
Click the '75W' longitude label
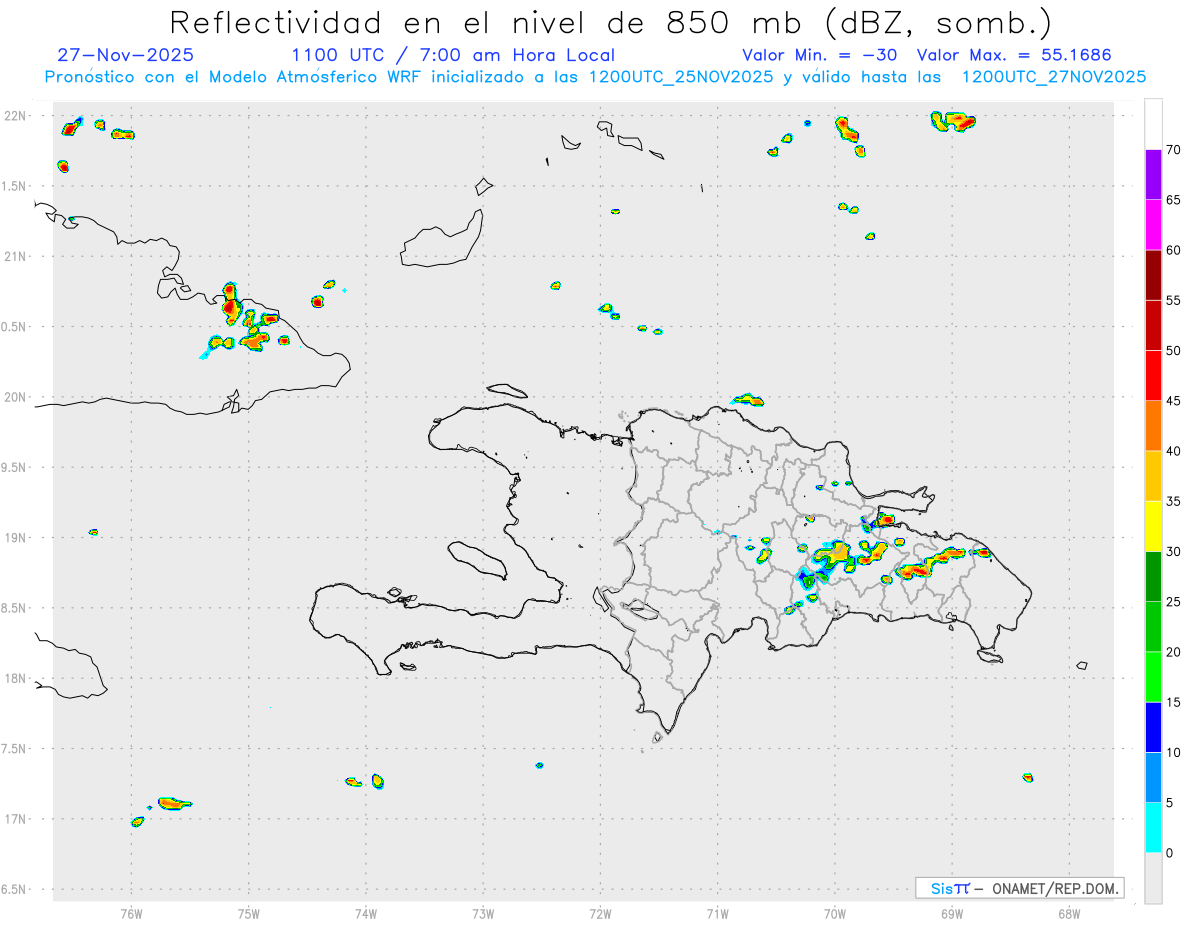click(x=249, y=913)
